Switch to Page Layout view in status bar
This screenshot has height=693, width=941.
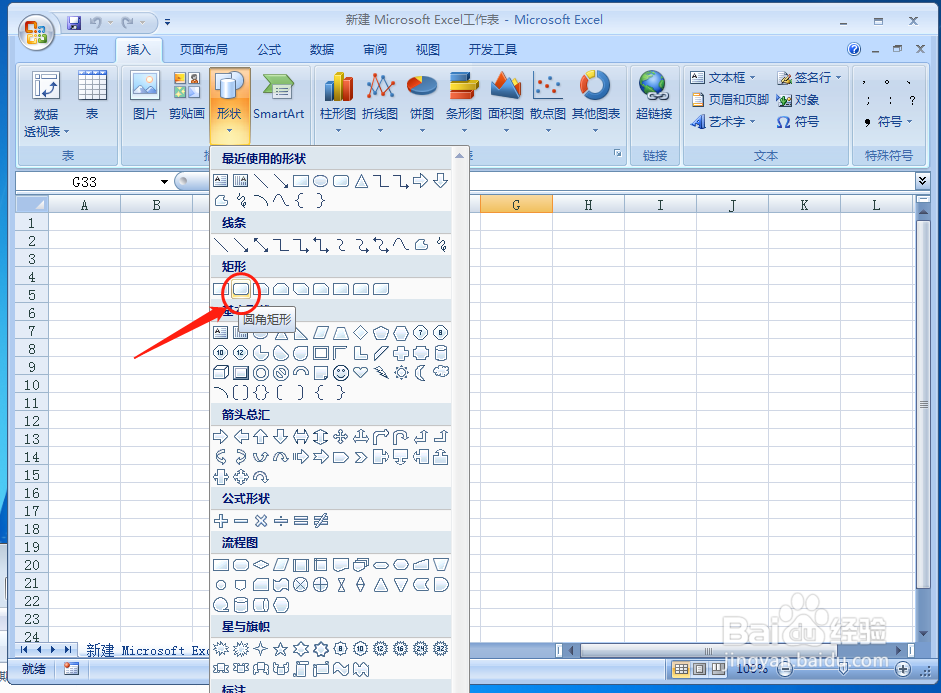point(699,668)
